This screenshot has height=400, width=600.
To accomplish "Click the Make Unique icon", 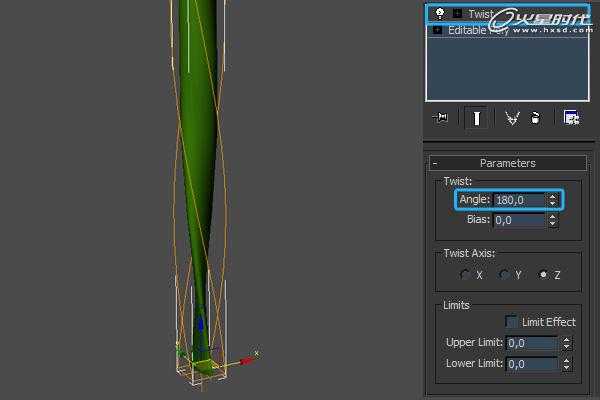I will point(512,118).
